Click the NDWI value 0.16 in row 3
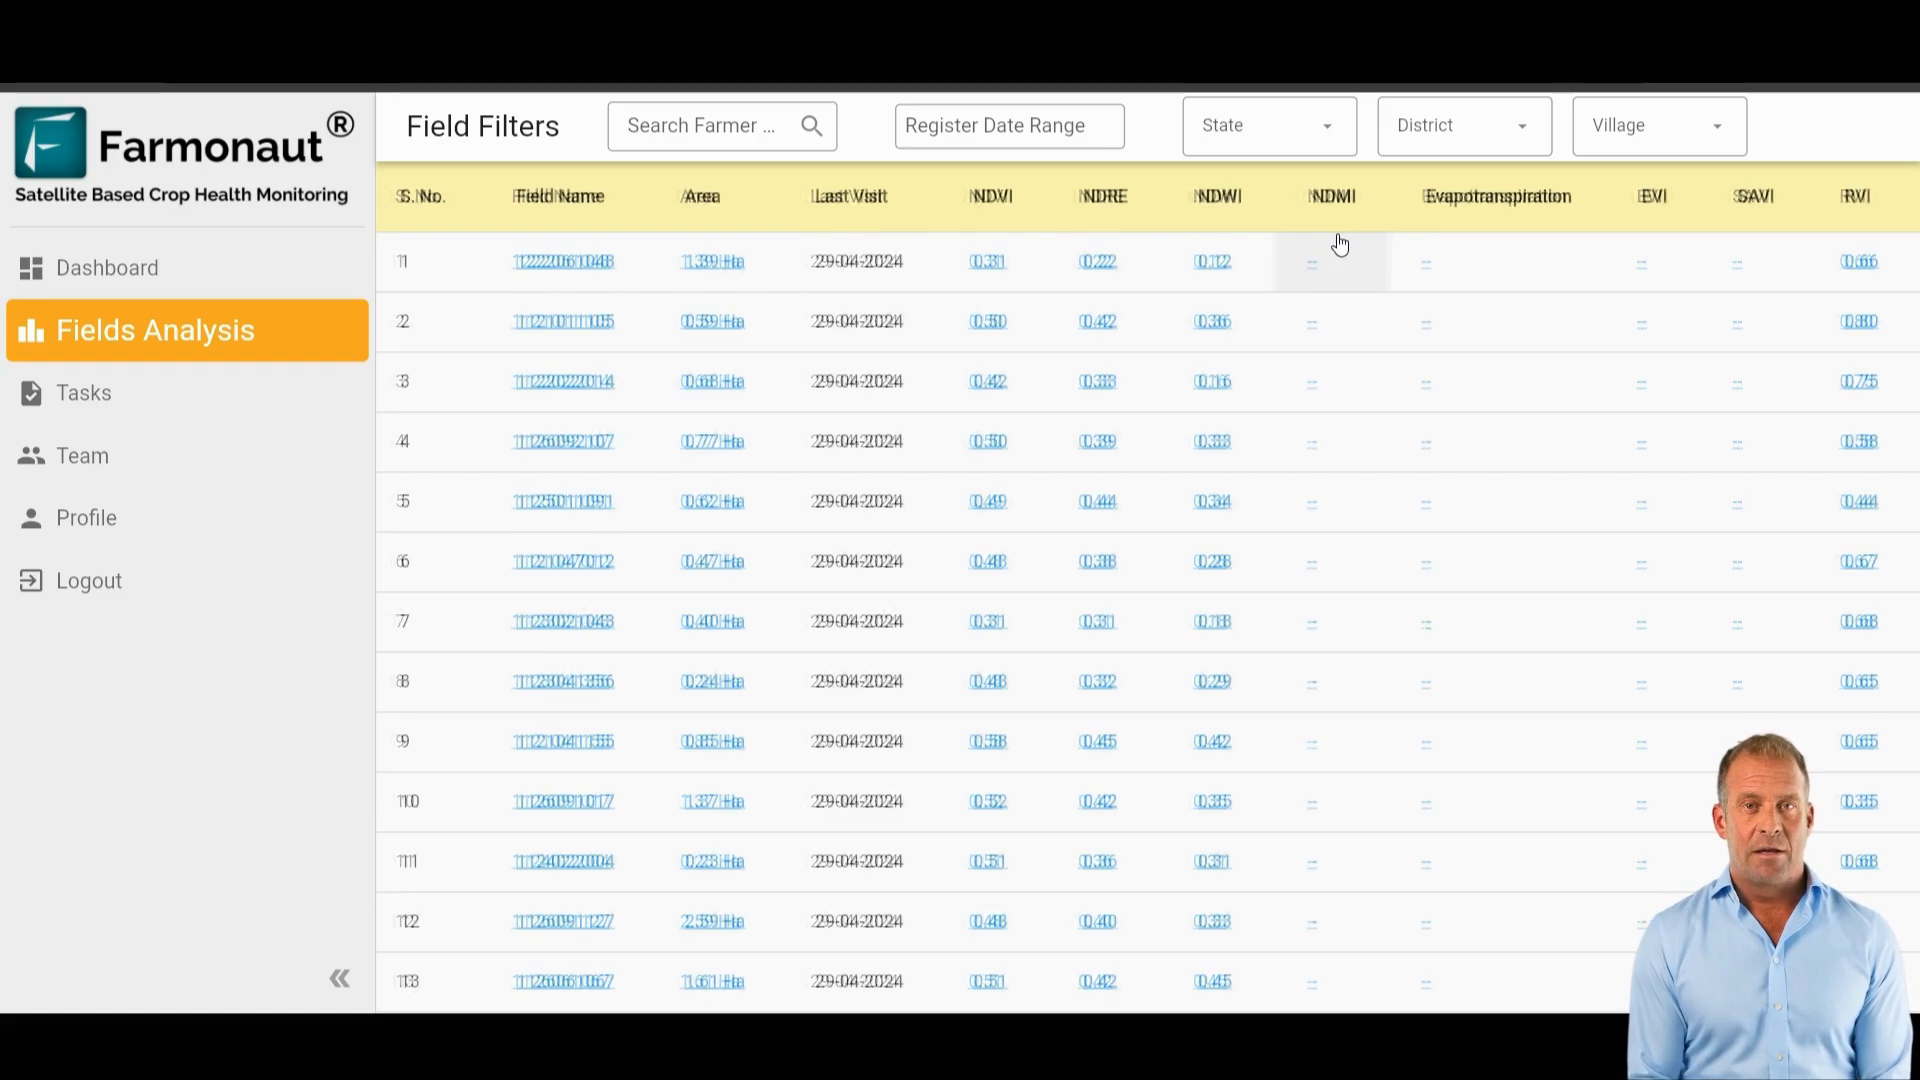 coord(1213,382)
